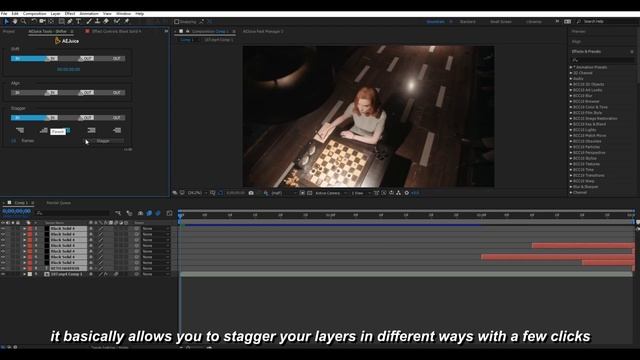Click the timeline layer search field

(x=73, y=213)
